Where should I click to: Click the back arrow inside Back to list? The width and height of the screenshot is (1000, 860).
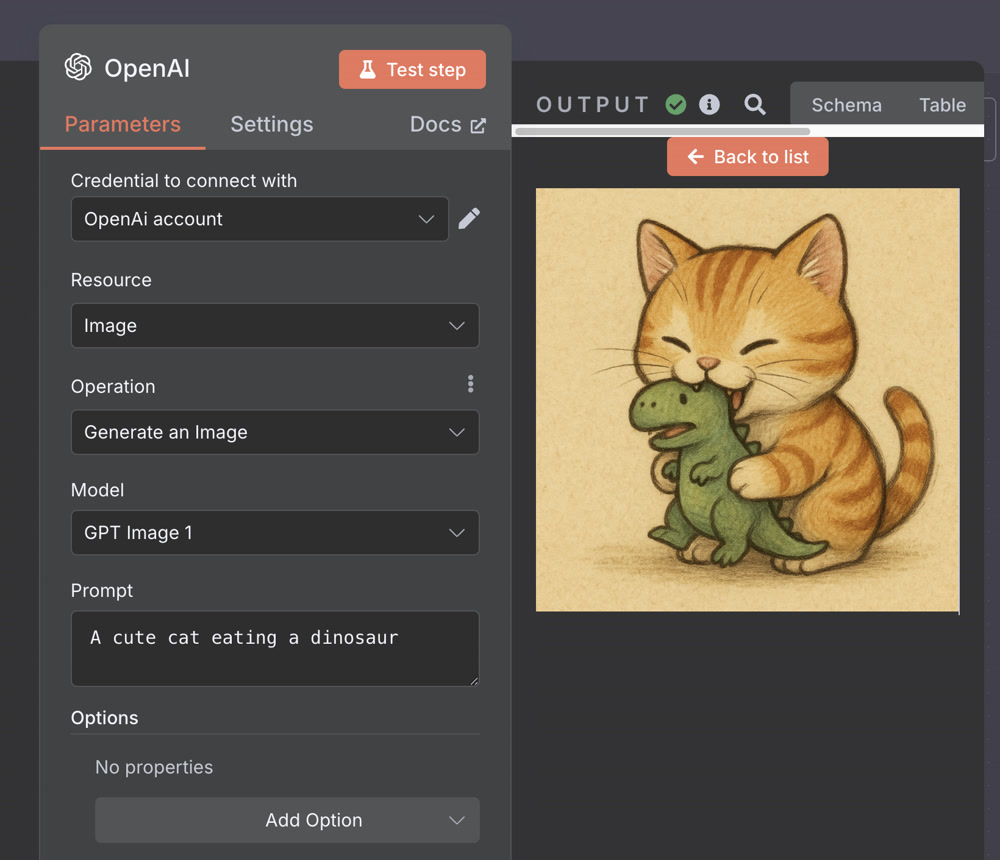pyautogui.click(x=695, y=156)
